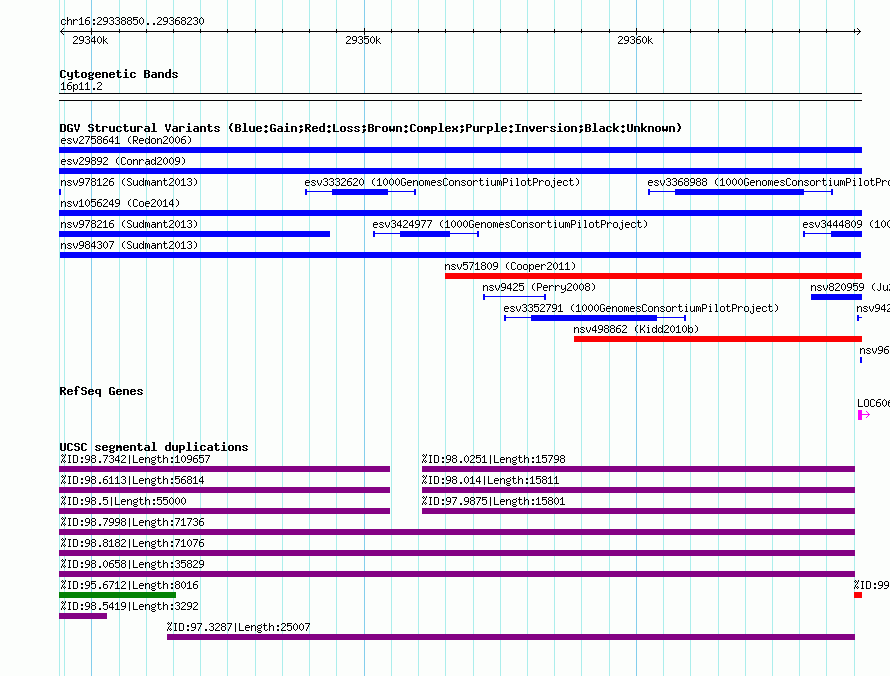Viewport: 890px width, 676px height.
Task: Select short purple bar %ID:98.5419 Length:3292
Action: [x=83, y=616]
